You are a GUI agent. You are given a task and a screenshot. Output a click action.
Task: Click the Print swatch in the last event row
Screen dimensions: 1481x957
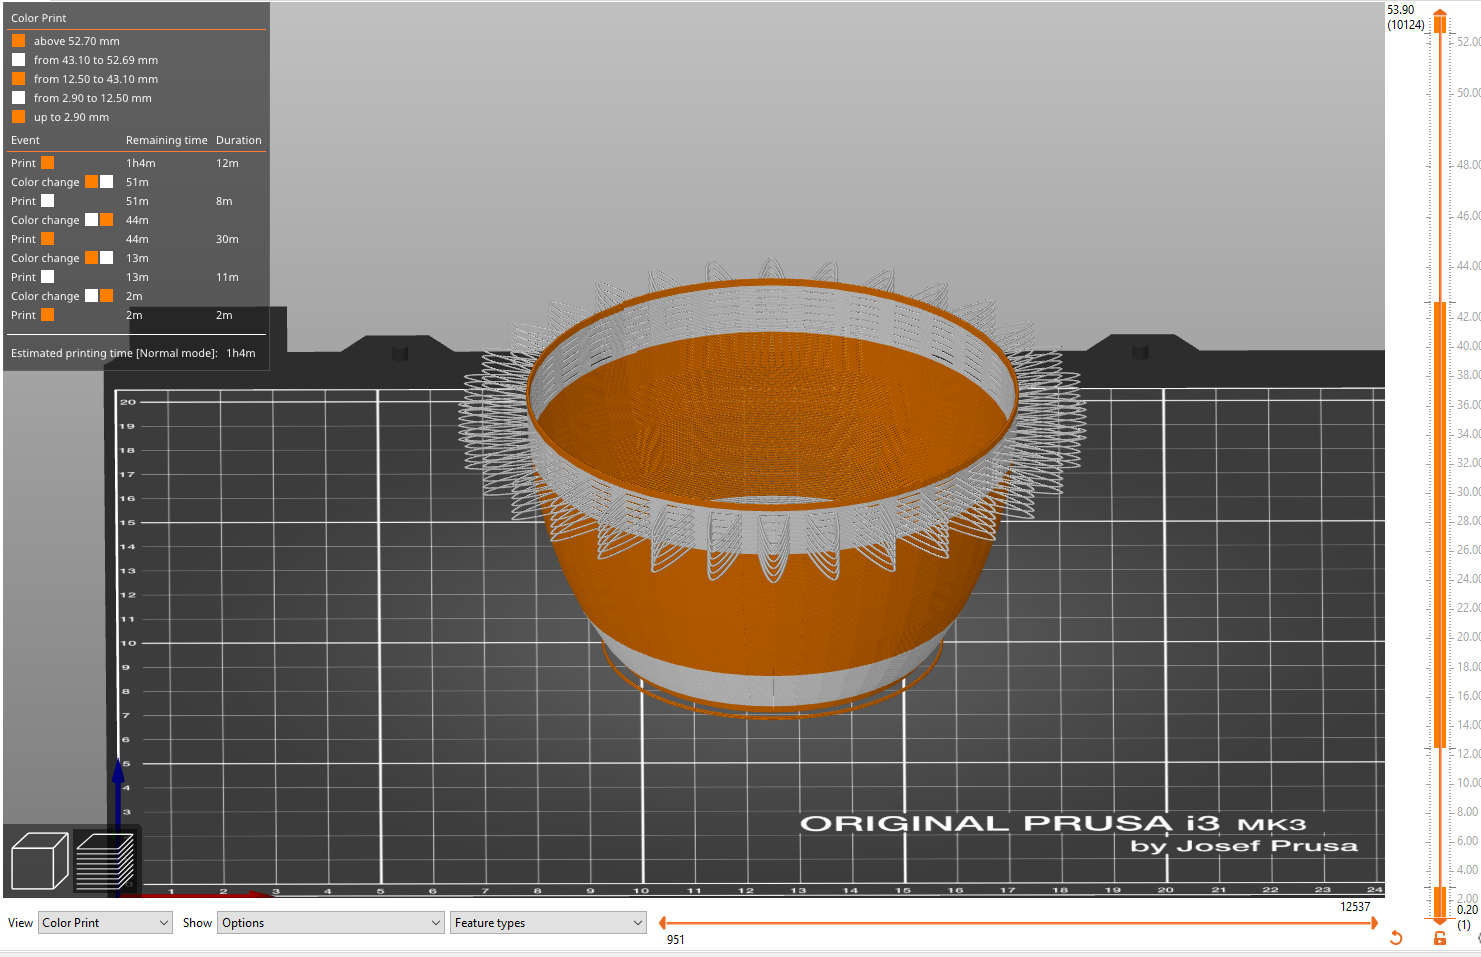tap(47, 315)
